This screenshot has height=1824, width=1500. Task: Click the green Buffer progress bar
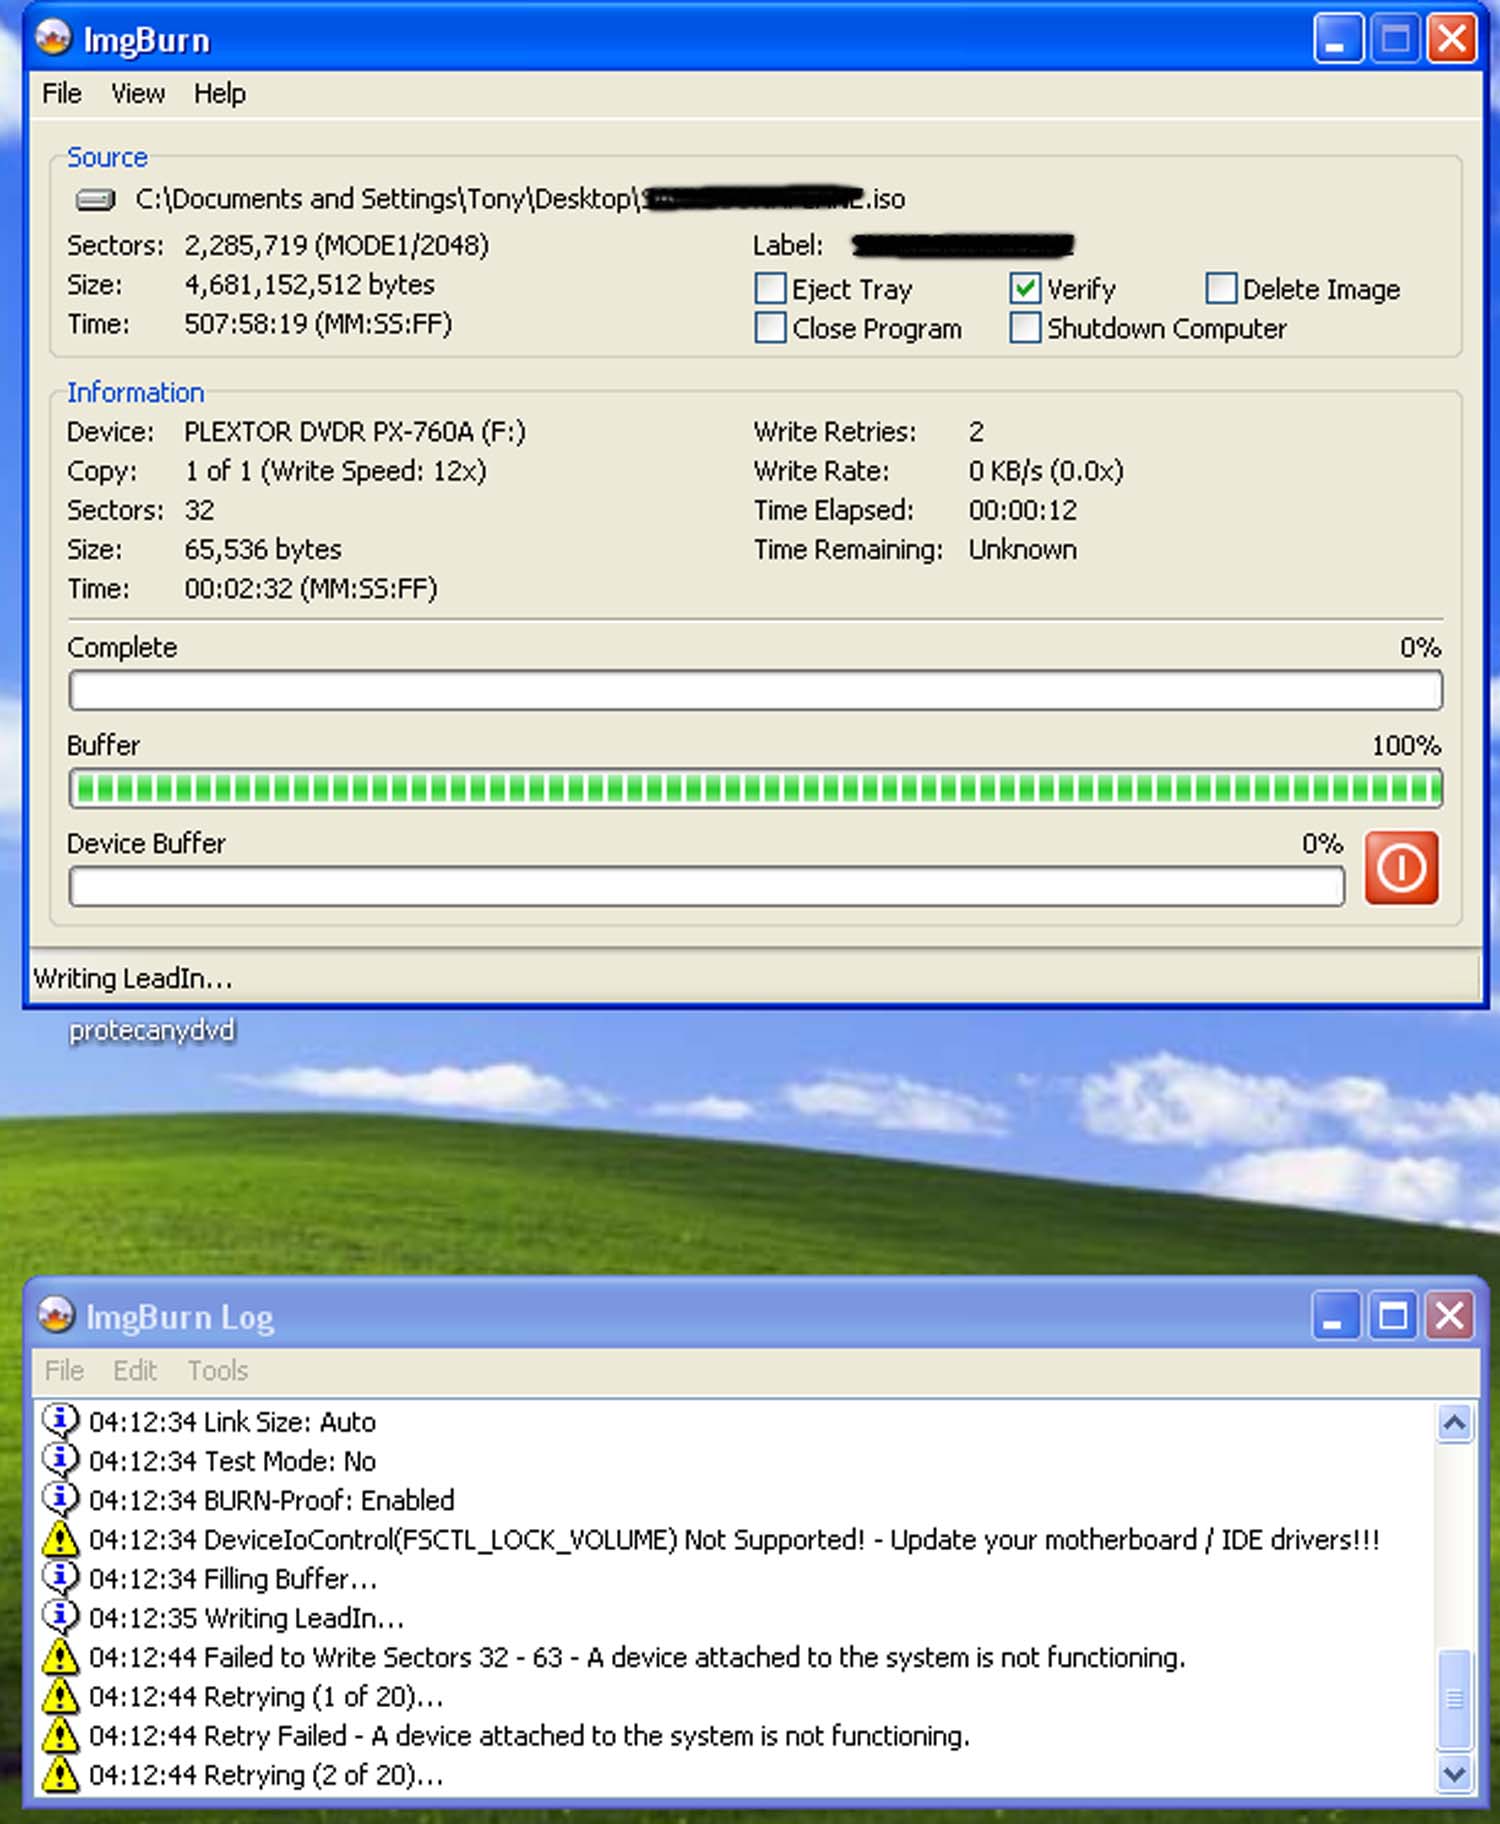(x=756, y=788)
